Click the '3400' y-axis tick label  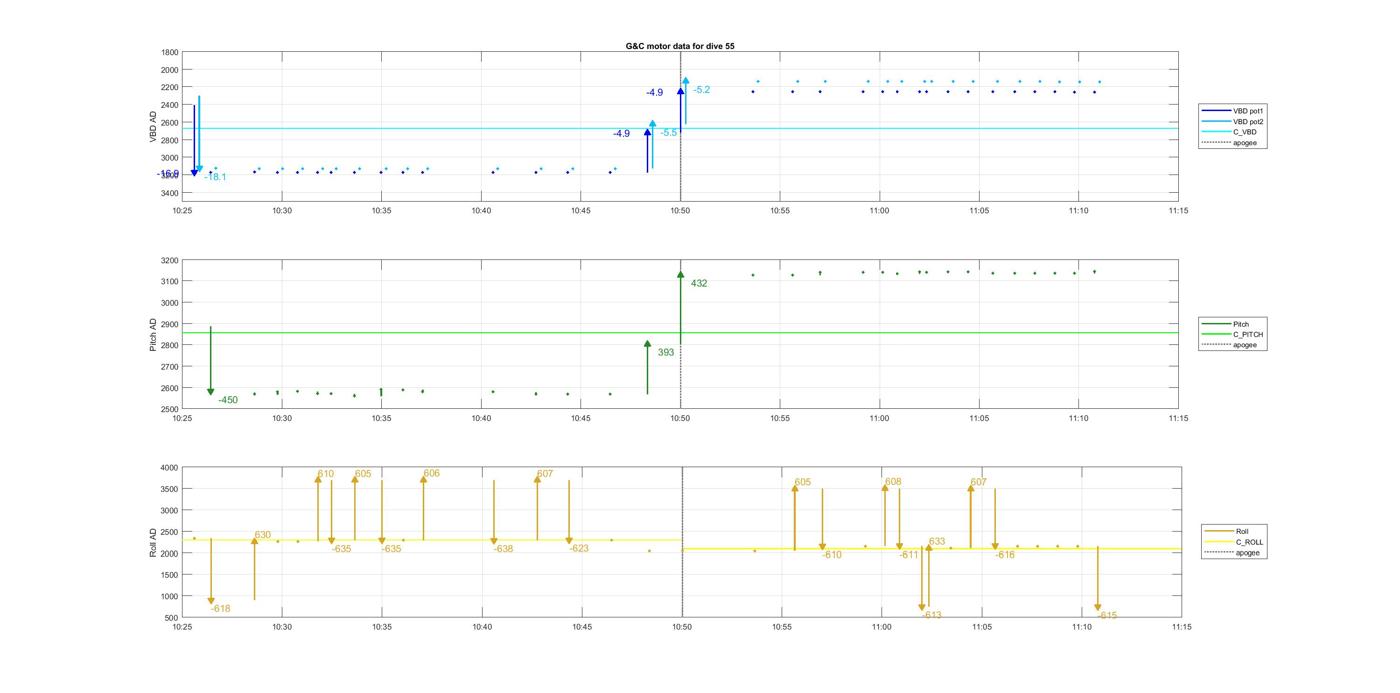click(x=170, y=192)
